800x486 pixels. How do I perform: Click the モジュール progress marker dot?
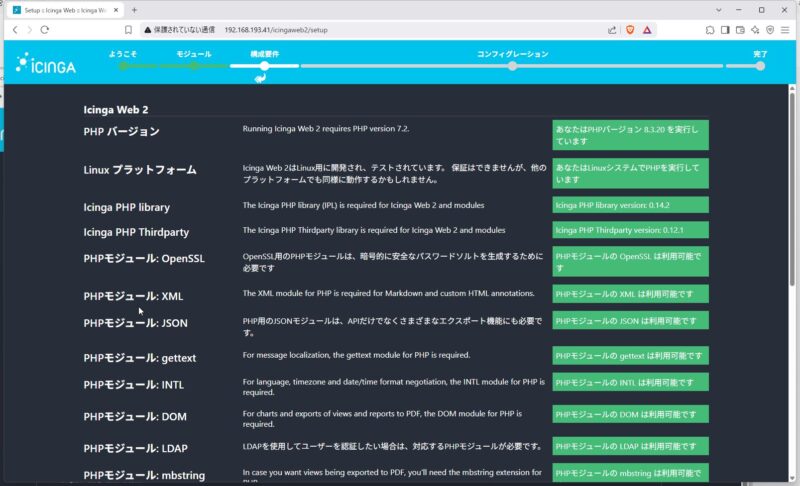coord(194,66)
